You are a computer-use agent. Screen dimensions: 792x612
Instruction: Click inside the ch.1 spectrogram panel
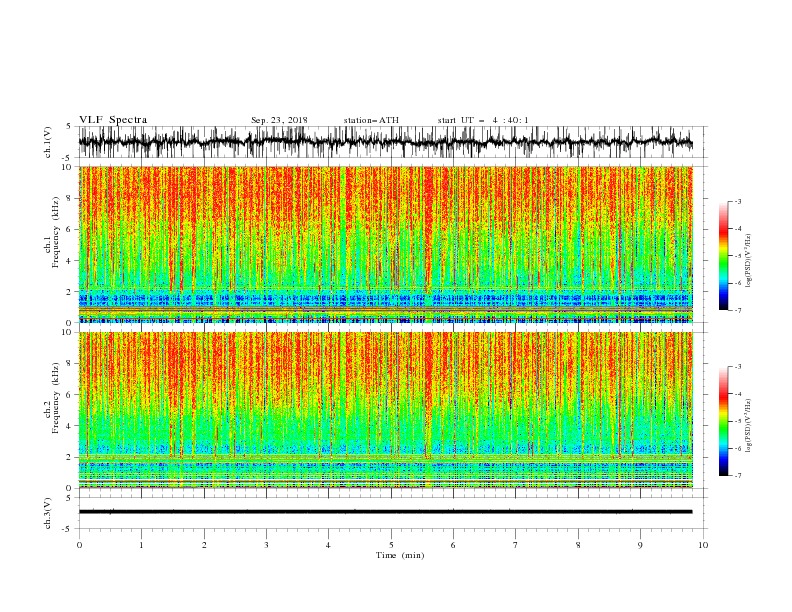[x=386, y=244]
